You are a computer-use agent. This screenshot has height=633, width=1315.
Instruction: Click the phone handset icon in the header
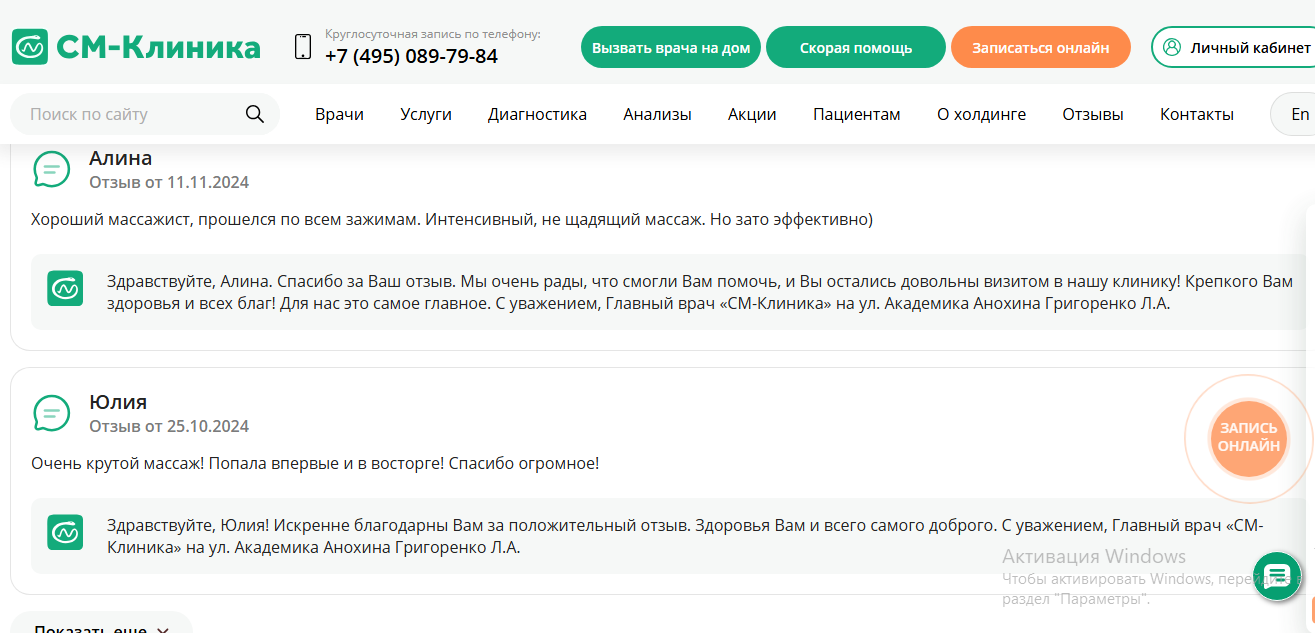pos(301,46)
